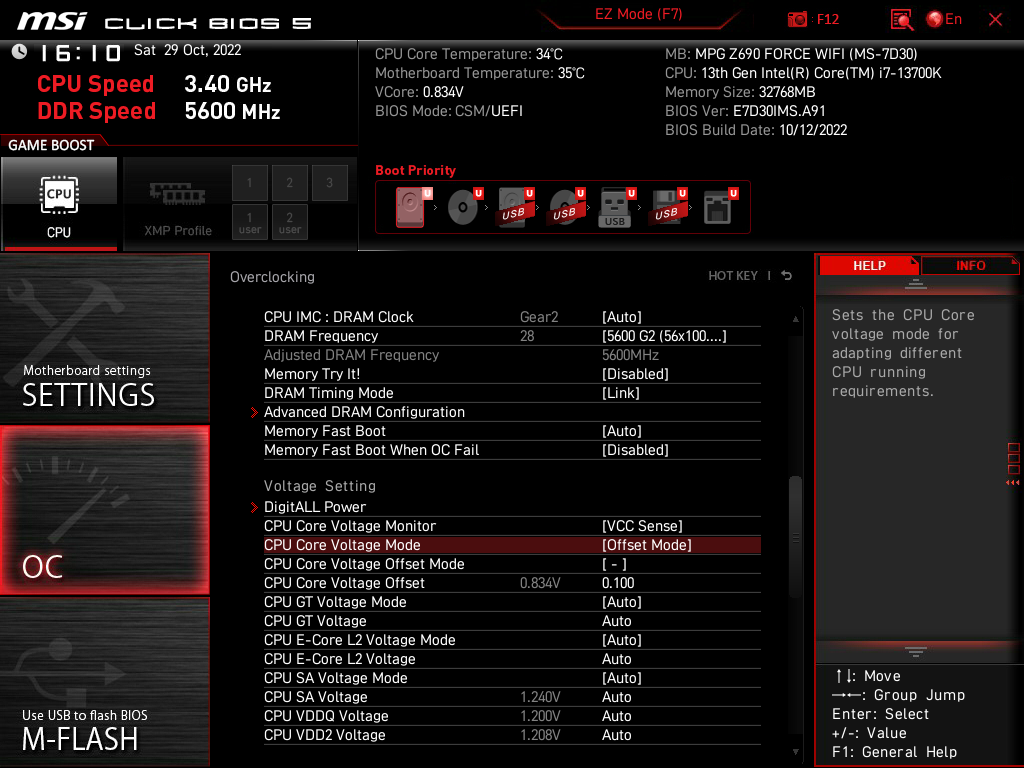Screen dimensions: 1024x768
Task: Expand the DigitALL Power submenu
Action: [x=315, y=507]
